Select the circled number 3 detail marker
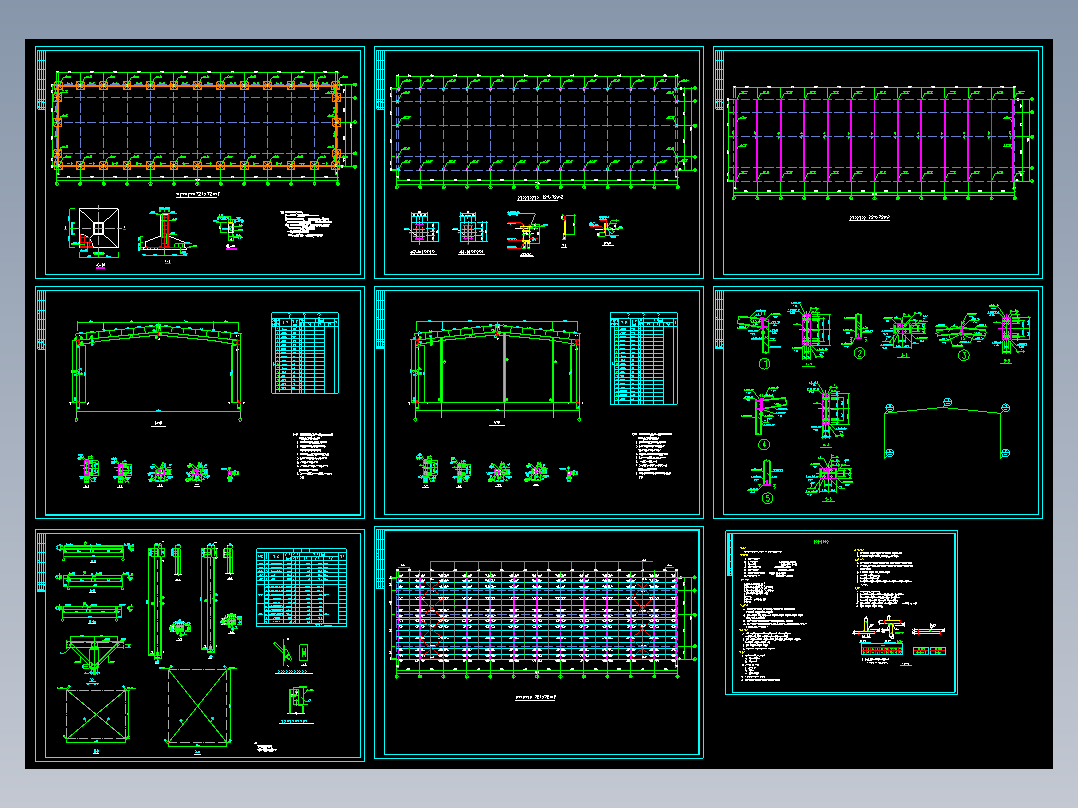The height and width of the screenshot is (808, 1078). click(964, 355)
